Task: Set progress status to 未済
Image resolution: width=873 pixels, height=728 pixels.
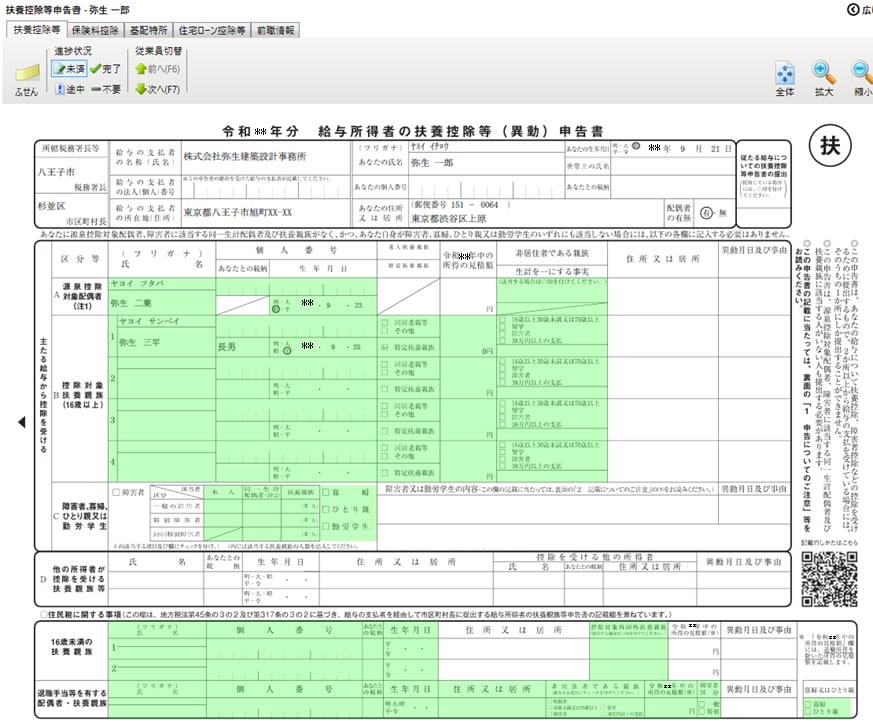Action: coord(68,69)
